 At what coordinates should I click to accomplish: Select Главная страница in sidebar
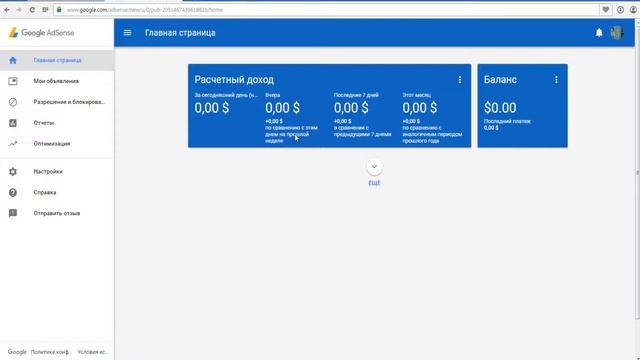pos(57,60)
